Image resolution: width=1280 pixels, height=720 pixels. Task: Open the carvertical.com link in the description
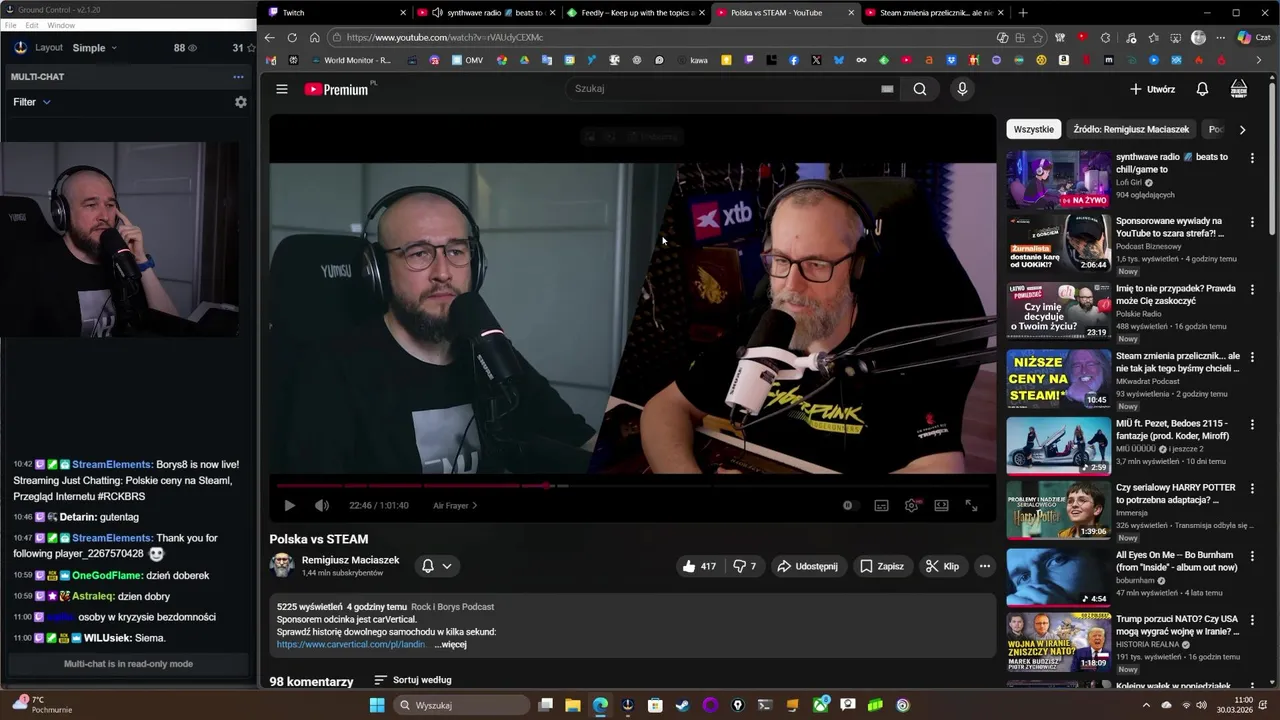click(x=350, y=645)
